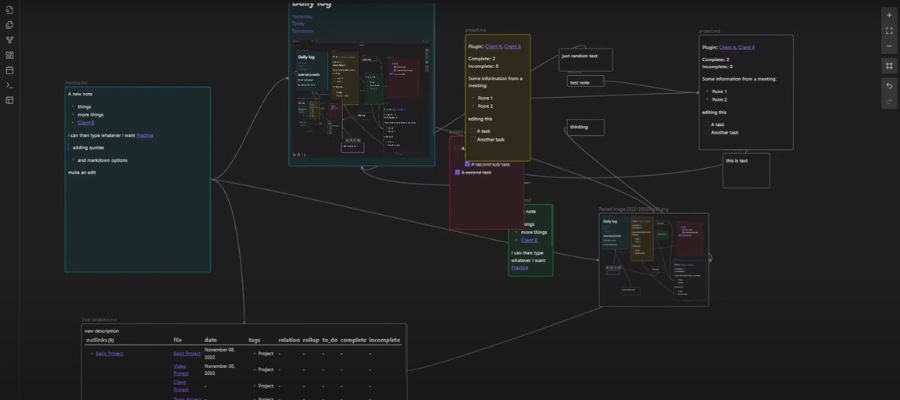The image size is (900, 400).
Task: Click the zoom out minus button
Action: 889,46
